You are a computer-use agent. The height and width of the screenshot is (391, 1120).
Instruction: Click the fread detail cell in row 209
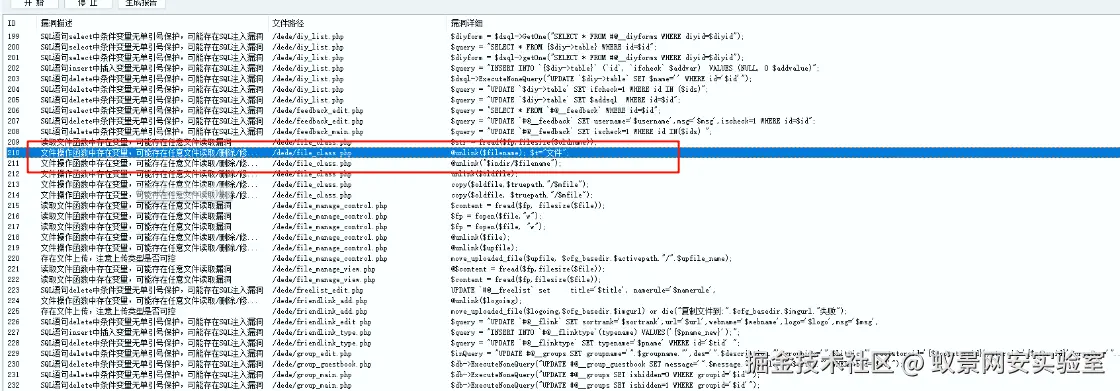tap(523, 142)
